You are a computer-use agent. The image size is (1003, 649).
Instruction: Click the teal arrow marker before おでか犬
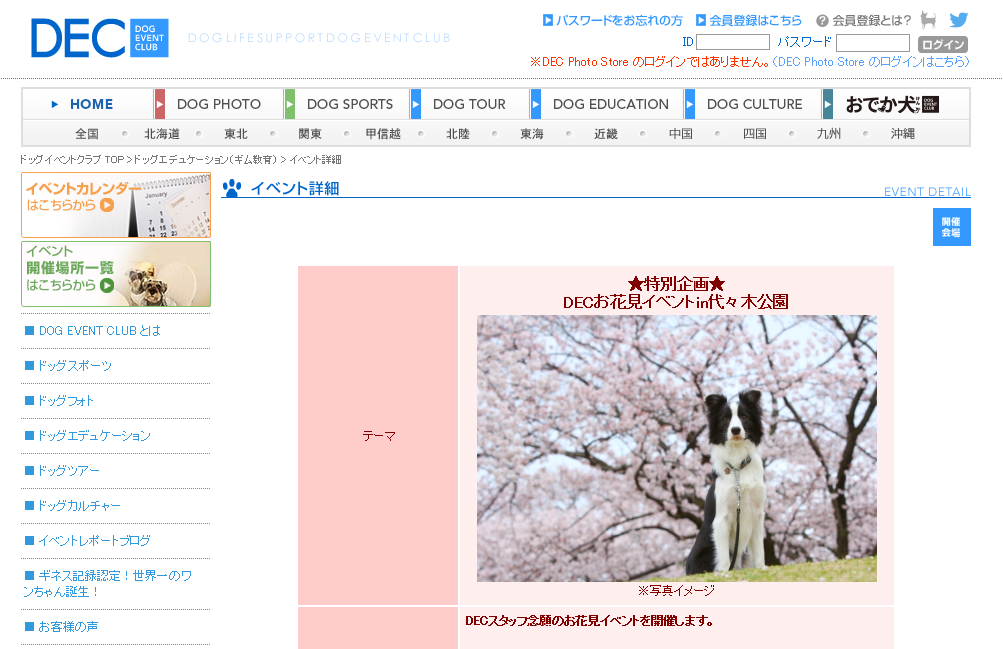coord(828,104)
